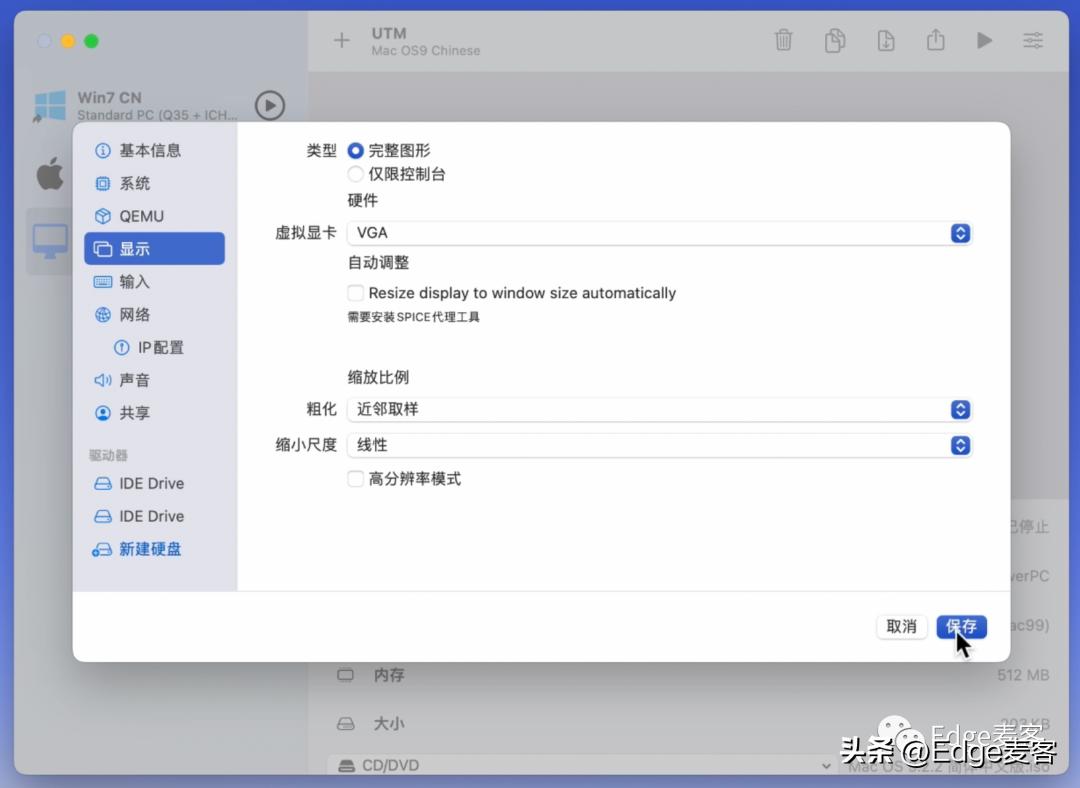Screen dimensions: 1080x788
Task: Check the 高分辨率模式 option
Action: tap(356, 479)
